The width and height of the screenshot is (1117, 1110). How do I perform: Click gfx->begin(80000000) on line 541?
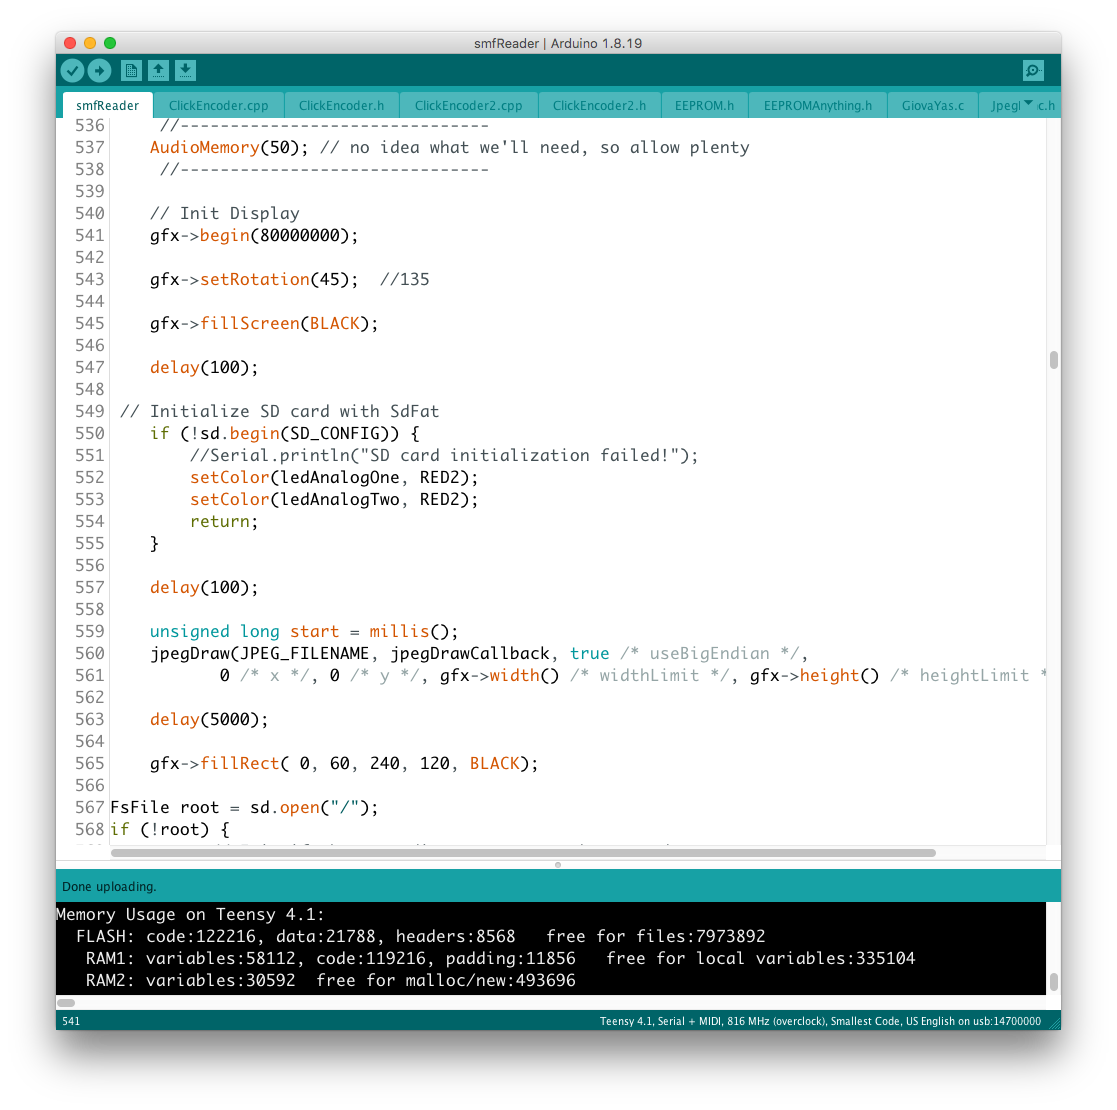click(x=254, y=235)
